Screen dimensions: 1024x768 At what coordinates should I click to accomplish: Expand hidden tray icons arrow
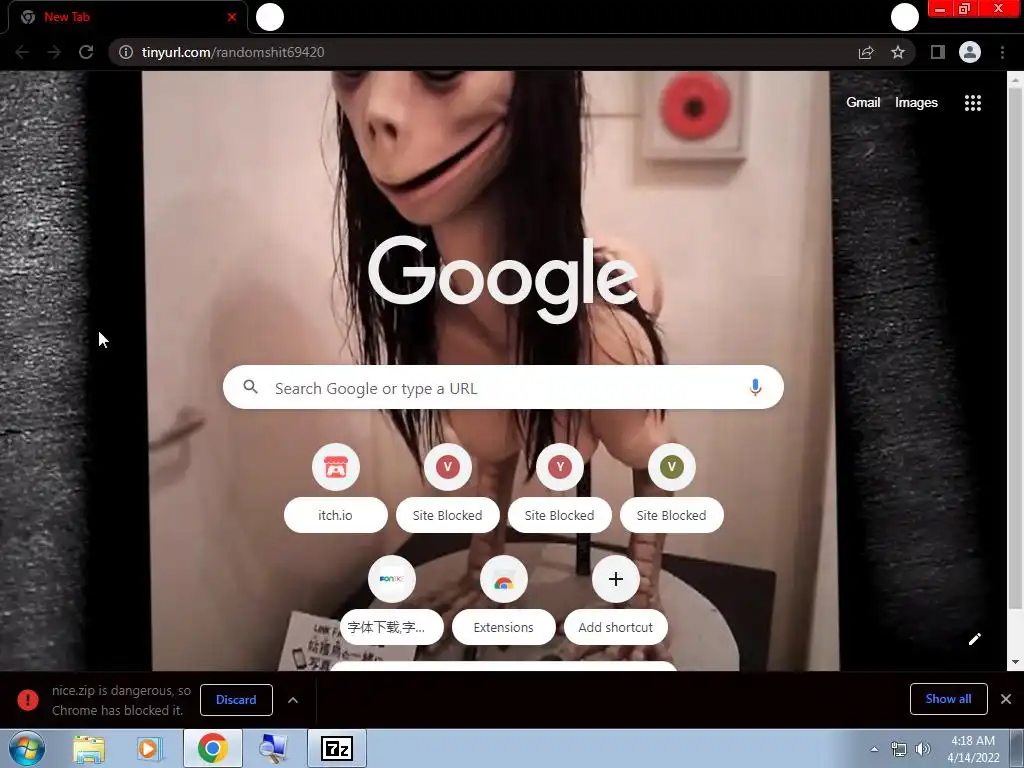[874, 749]
